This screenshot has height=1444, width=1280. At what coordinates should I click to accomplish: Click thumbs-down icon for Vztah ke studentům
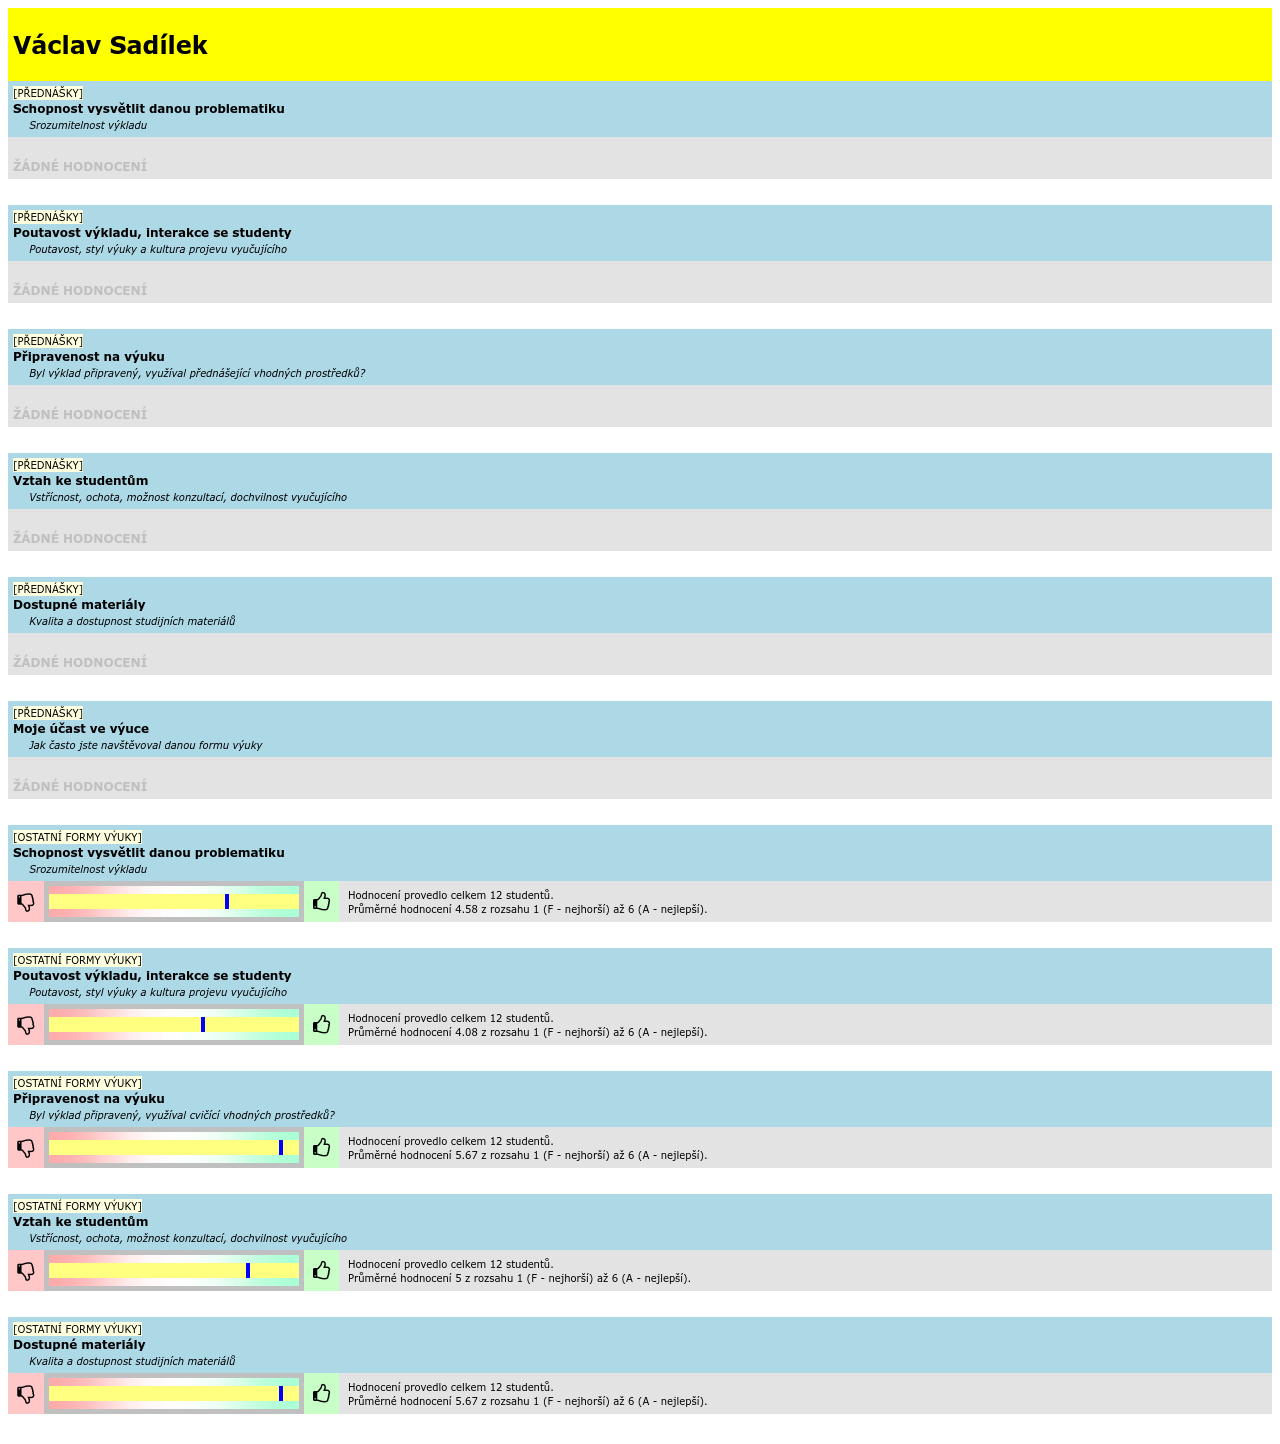click(26, 1271)
